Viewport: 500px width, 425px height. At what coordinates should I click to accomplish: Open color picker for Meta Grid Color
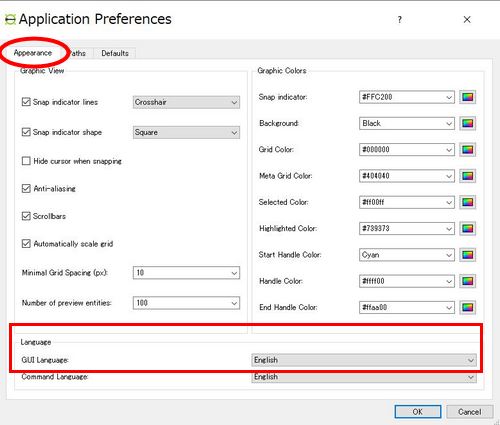click(x=467, y=176)
